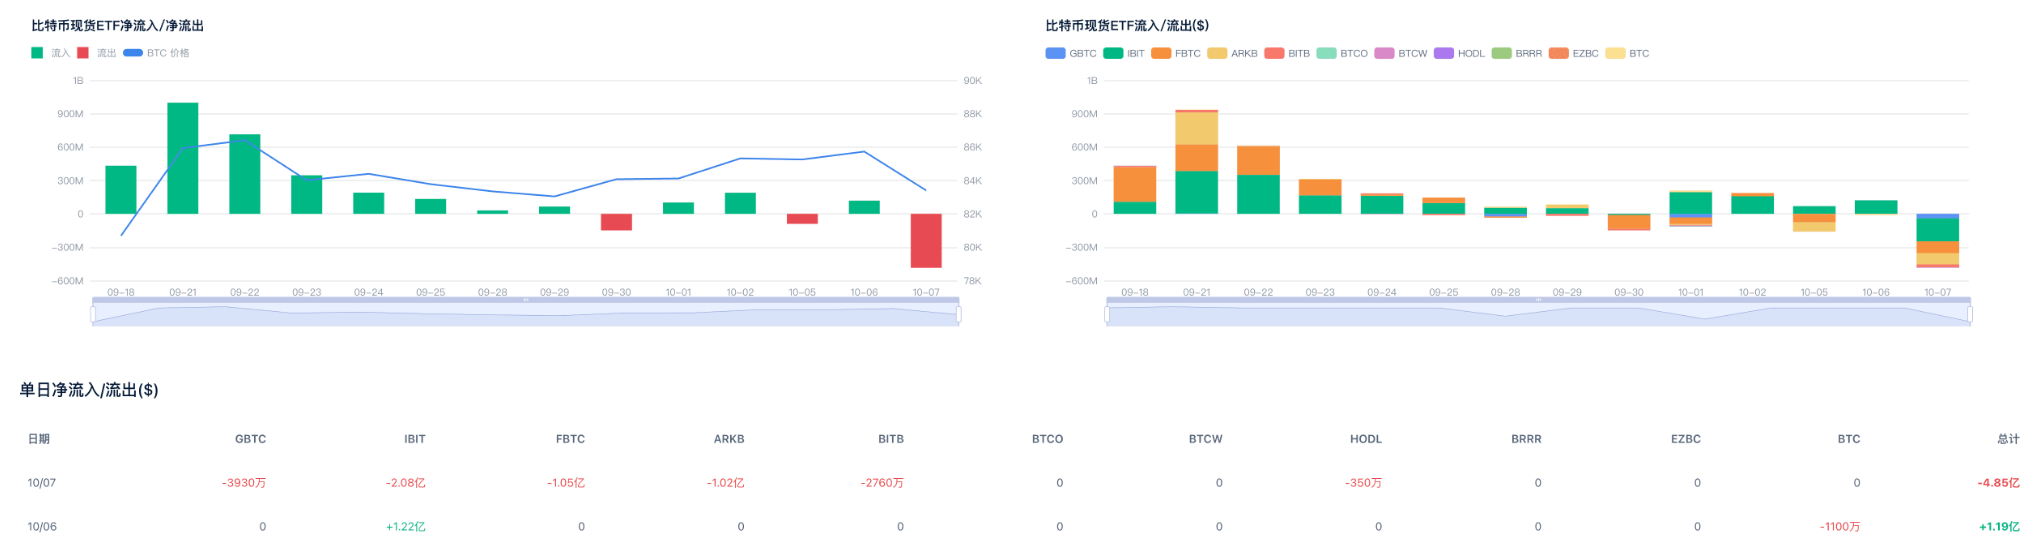This screenshot has height=553, width=2033.
Task: Toggle GBTC series in the legend
Action: click(1071, 53)
